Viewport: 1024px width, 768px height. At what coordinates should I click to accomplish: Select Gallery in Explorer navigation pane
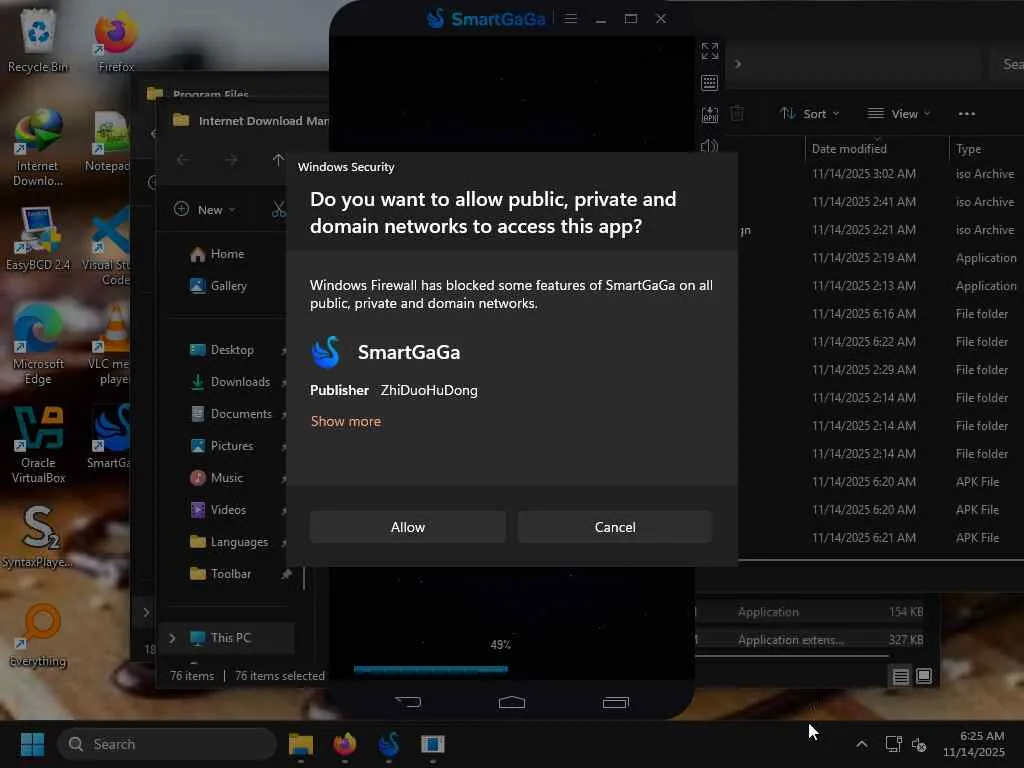coord(218,286)
